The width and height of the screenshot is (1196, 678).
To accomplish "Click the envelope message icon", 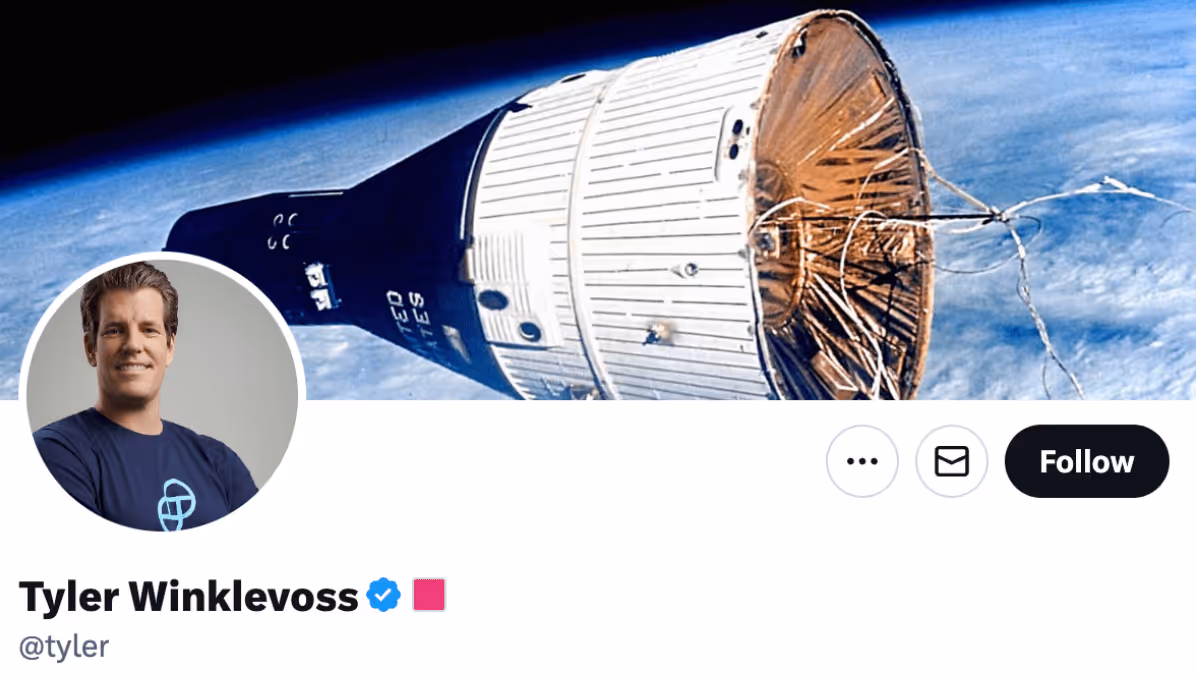I will [x=951, y=461].
